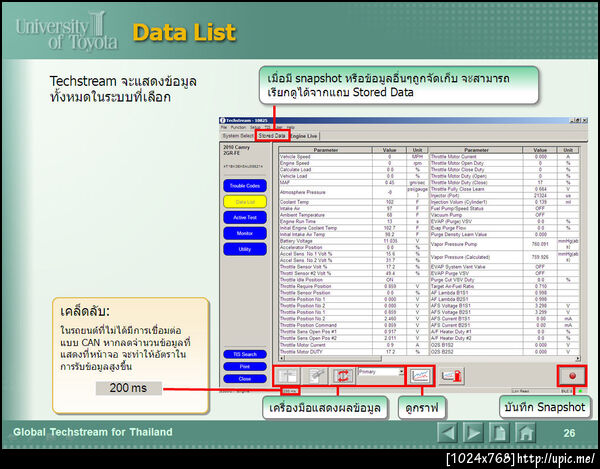This screenshot has width=600, height=469.
Task: Select the Intake Air row
Action: click(353, 208)
